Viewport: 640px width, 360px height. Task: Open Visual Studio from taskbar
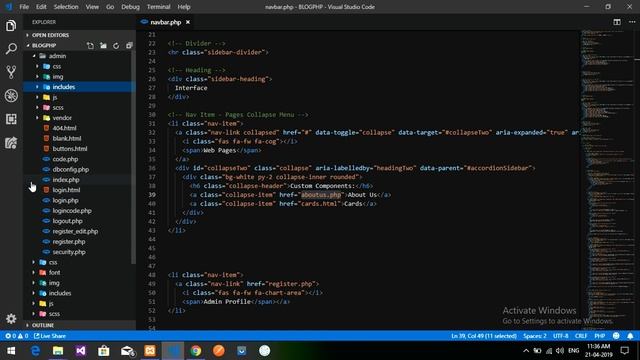click(81, 351)
